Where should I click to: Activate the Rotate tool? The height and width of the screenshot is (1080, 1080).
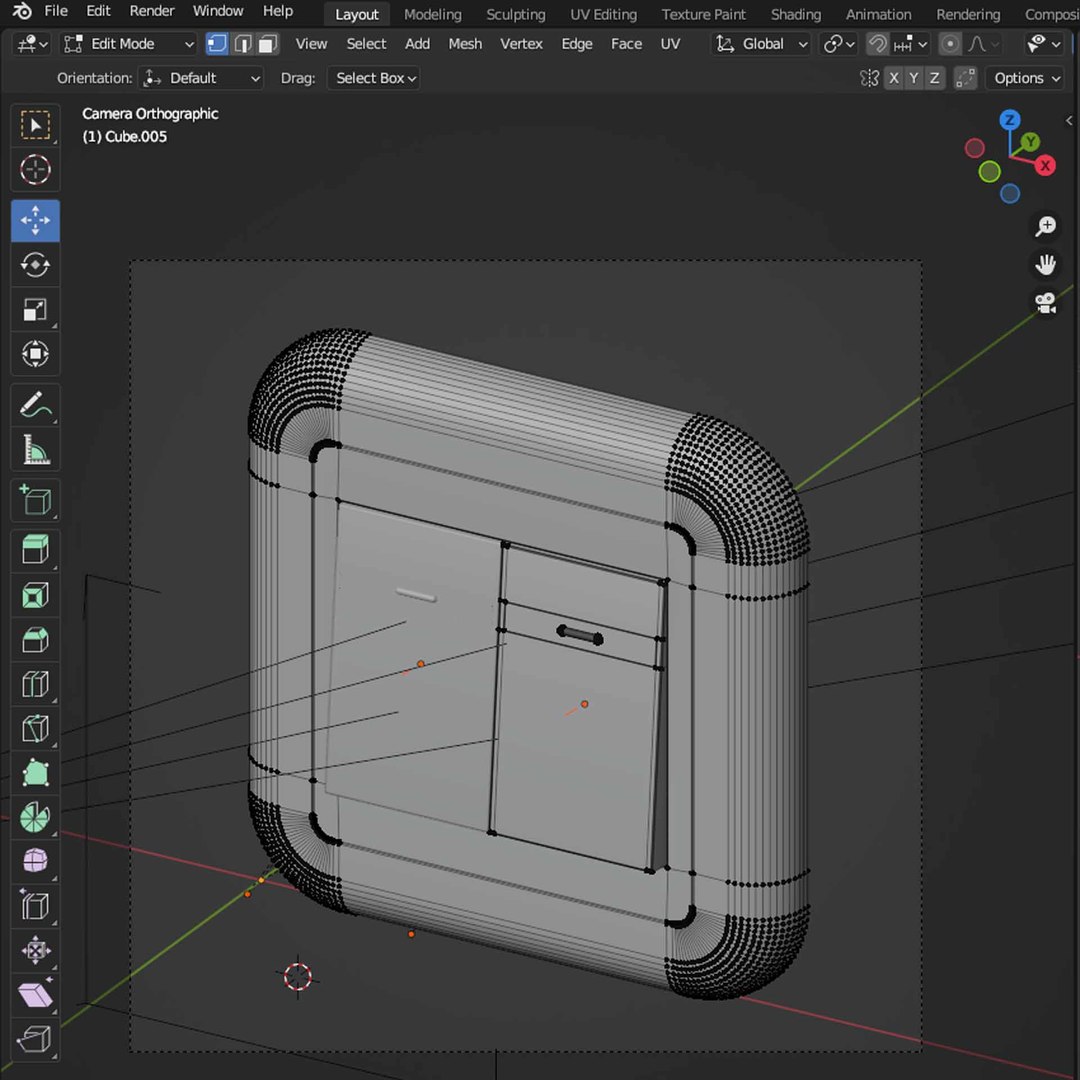click(35, 265)
